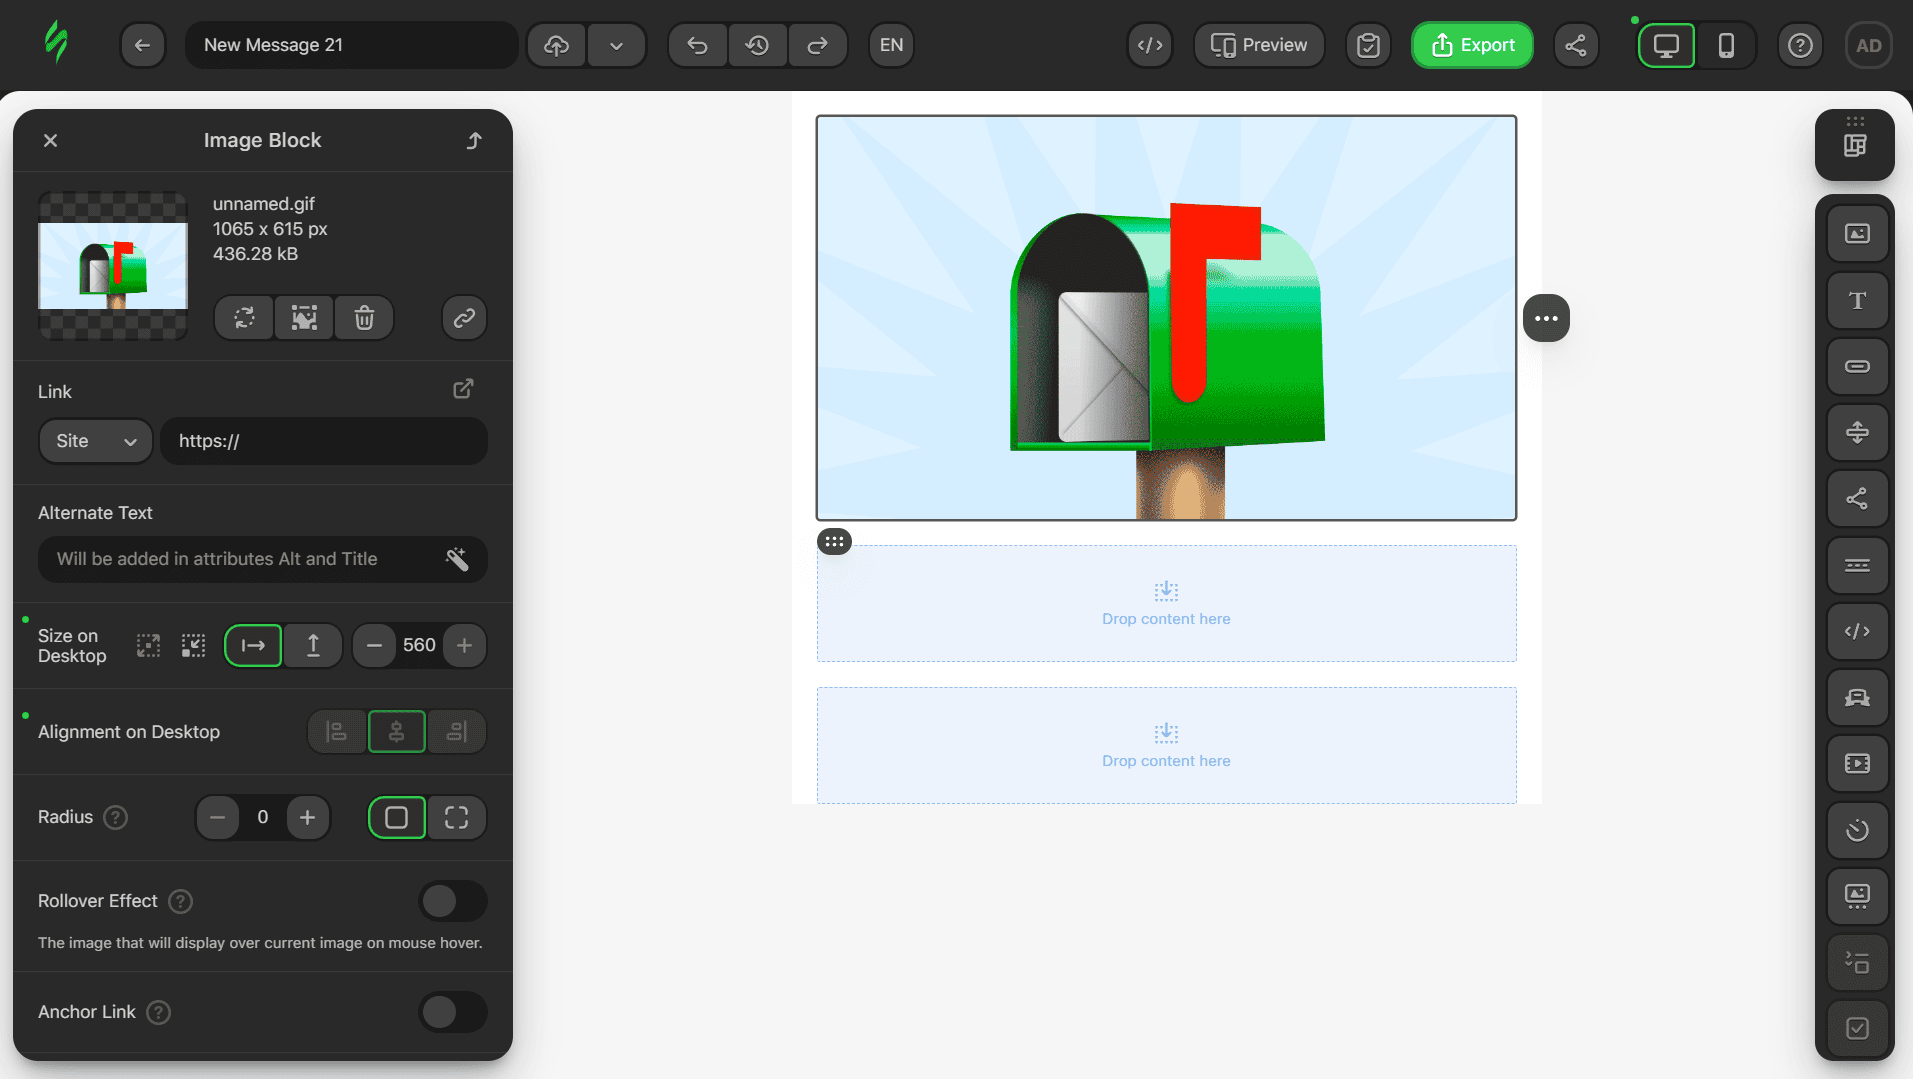
Task: Increase Radius value with plus stepper
Action: pyautogui.click(x=307, y=817)
